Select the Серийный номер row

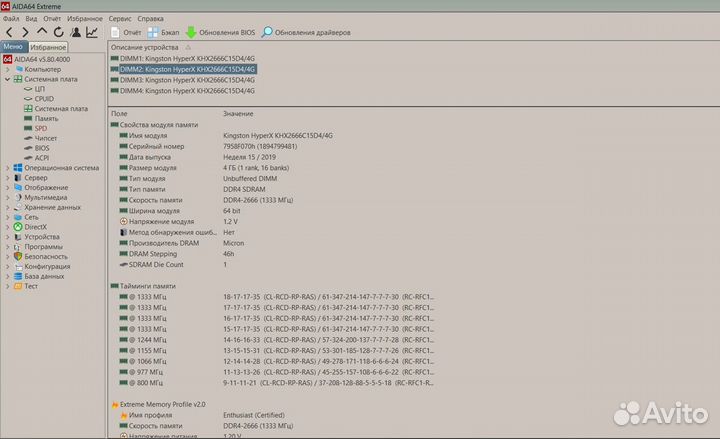click(208, 146)
